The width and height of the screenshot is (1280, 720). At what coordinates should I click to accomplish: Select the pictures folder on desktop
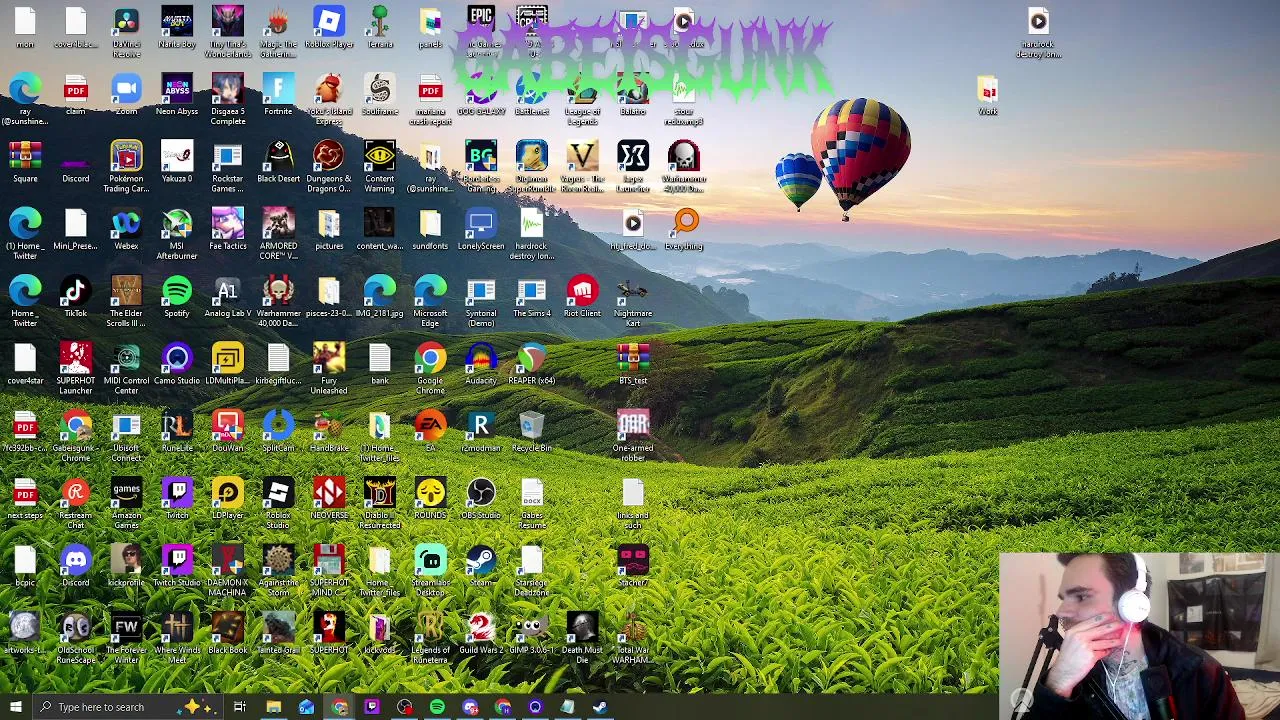pyautogui.click(x=329, y=230)
